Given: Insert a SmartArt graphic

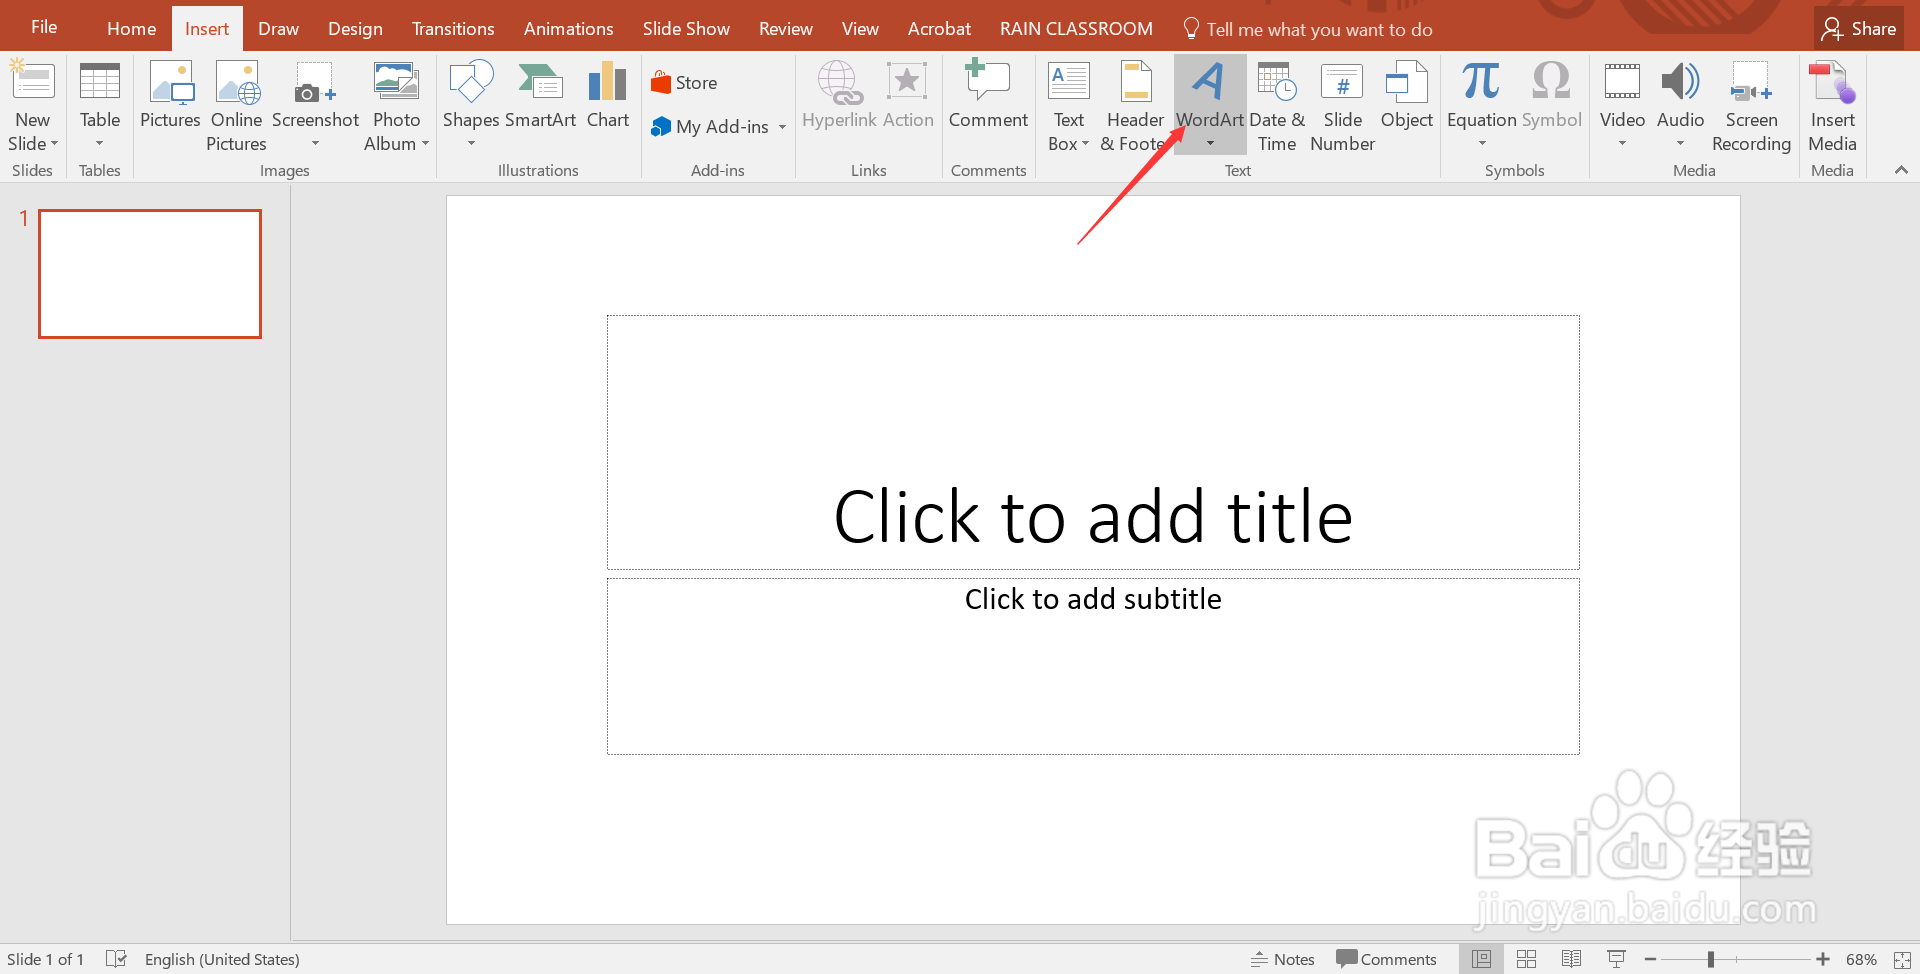Looking at the screenshot, I should 540,96.
